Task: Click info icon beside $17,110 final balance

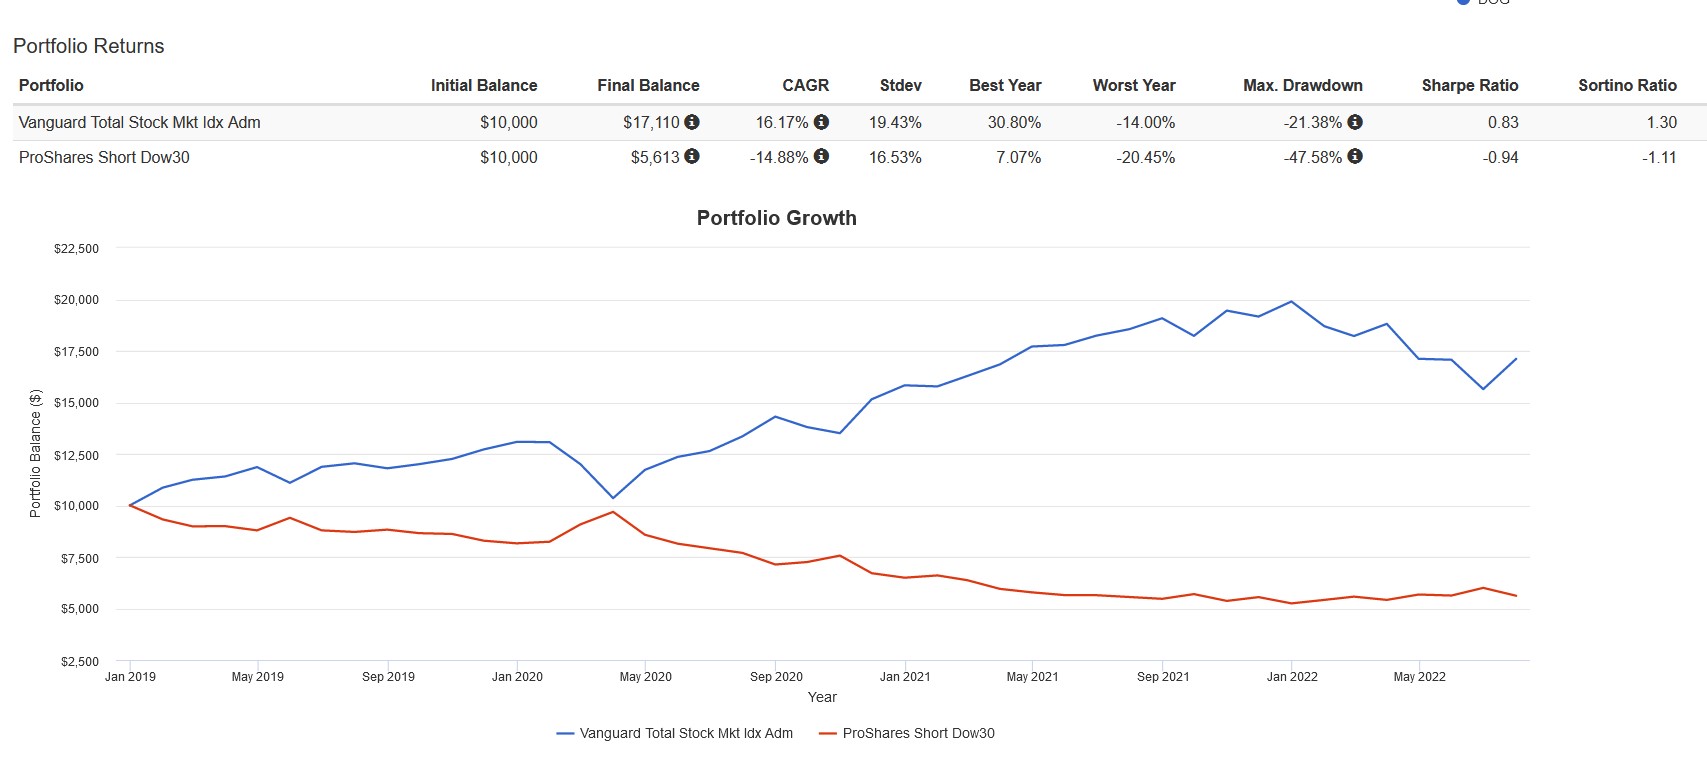Action: pyautogui.click(x=692, y=122)
